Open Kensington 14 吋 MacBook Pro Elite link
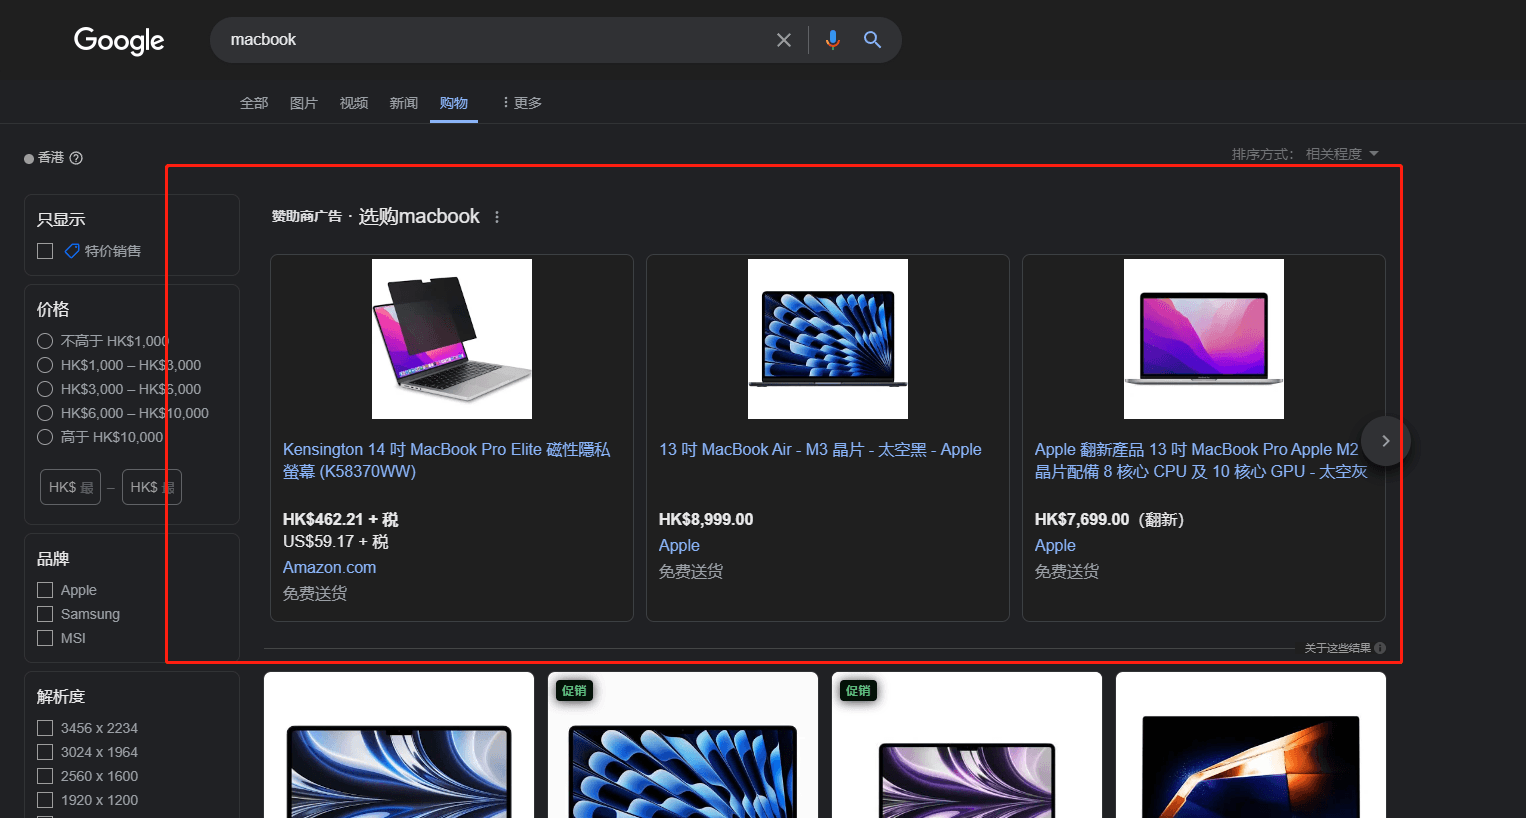 (x=446, y=461)
